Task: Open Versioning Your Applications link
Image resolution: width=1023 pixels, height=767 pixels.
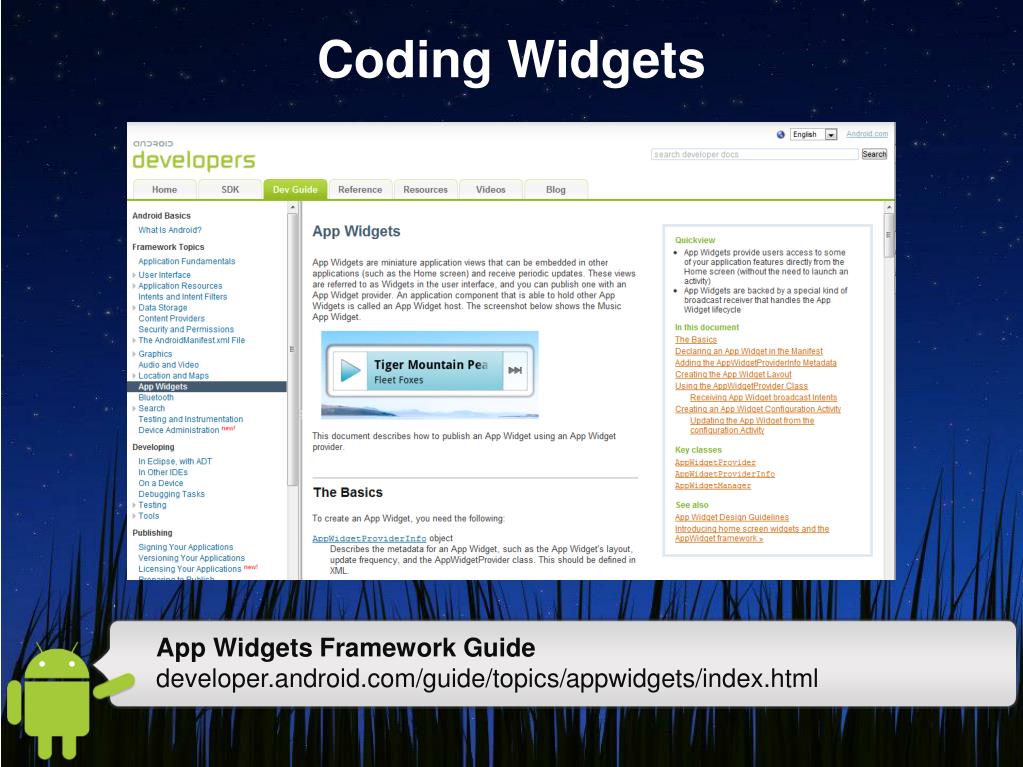Action: (x=191, y=558)
